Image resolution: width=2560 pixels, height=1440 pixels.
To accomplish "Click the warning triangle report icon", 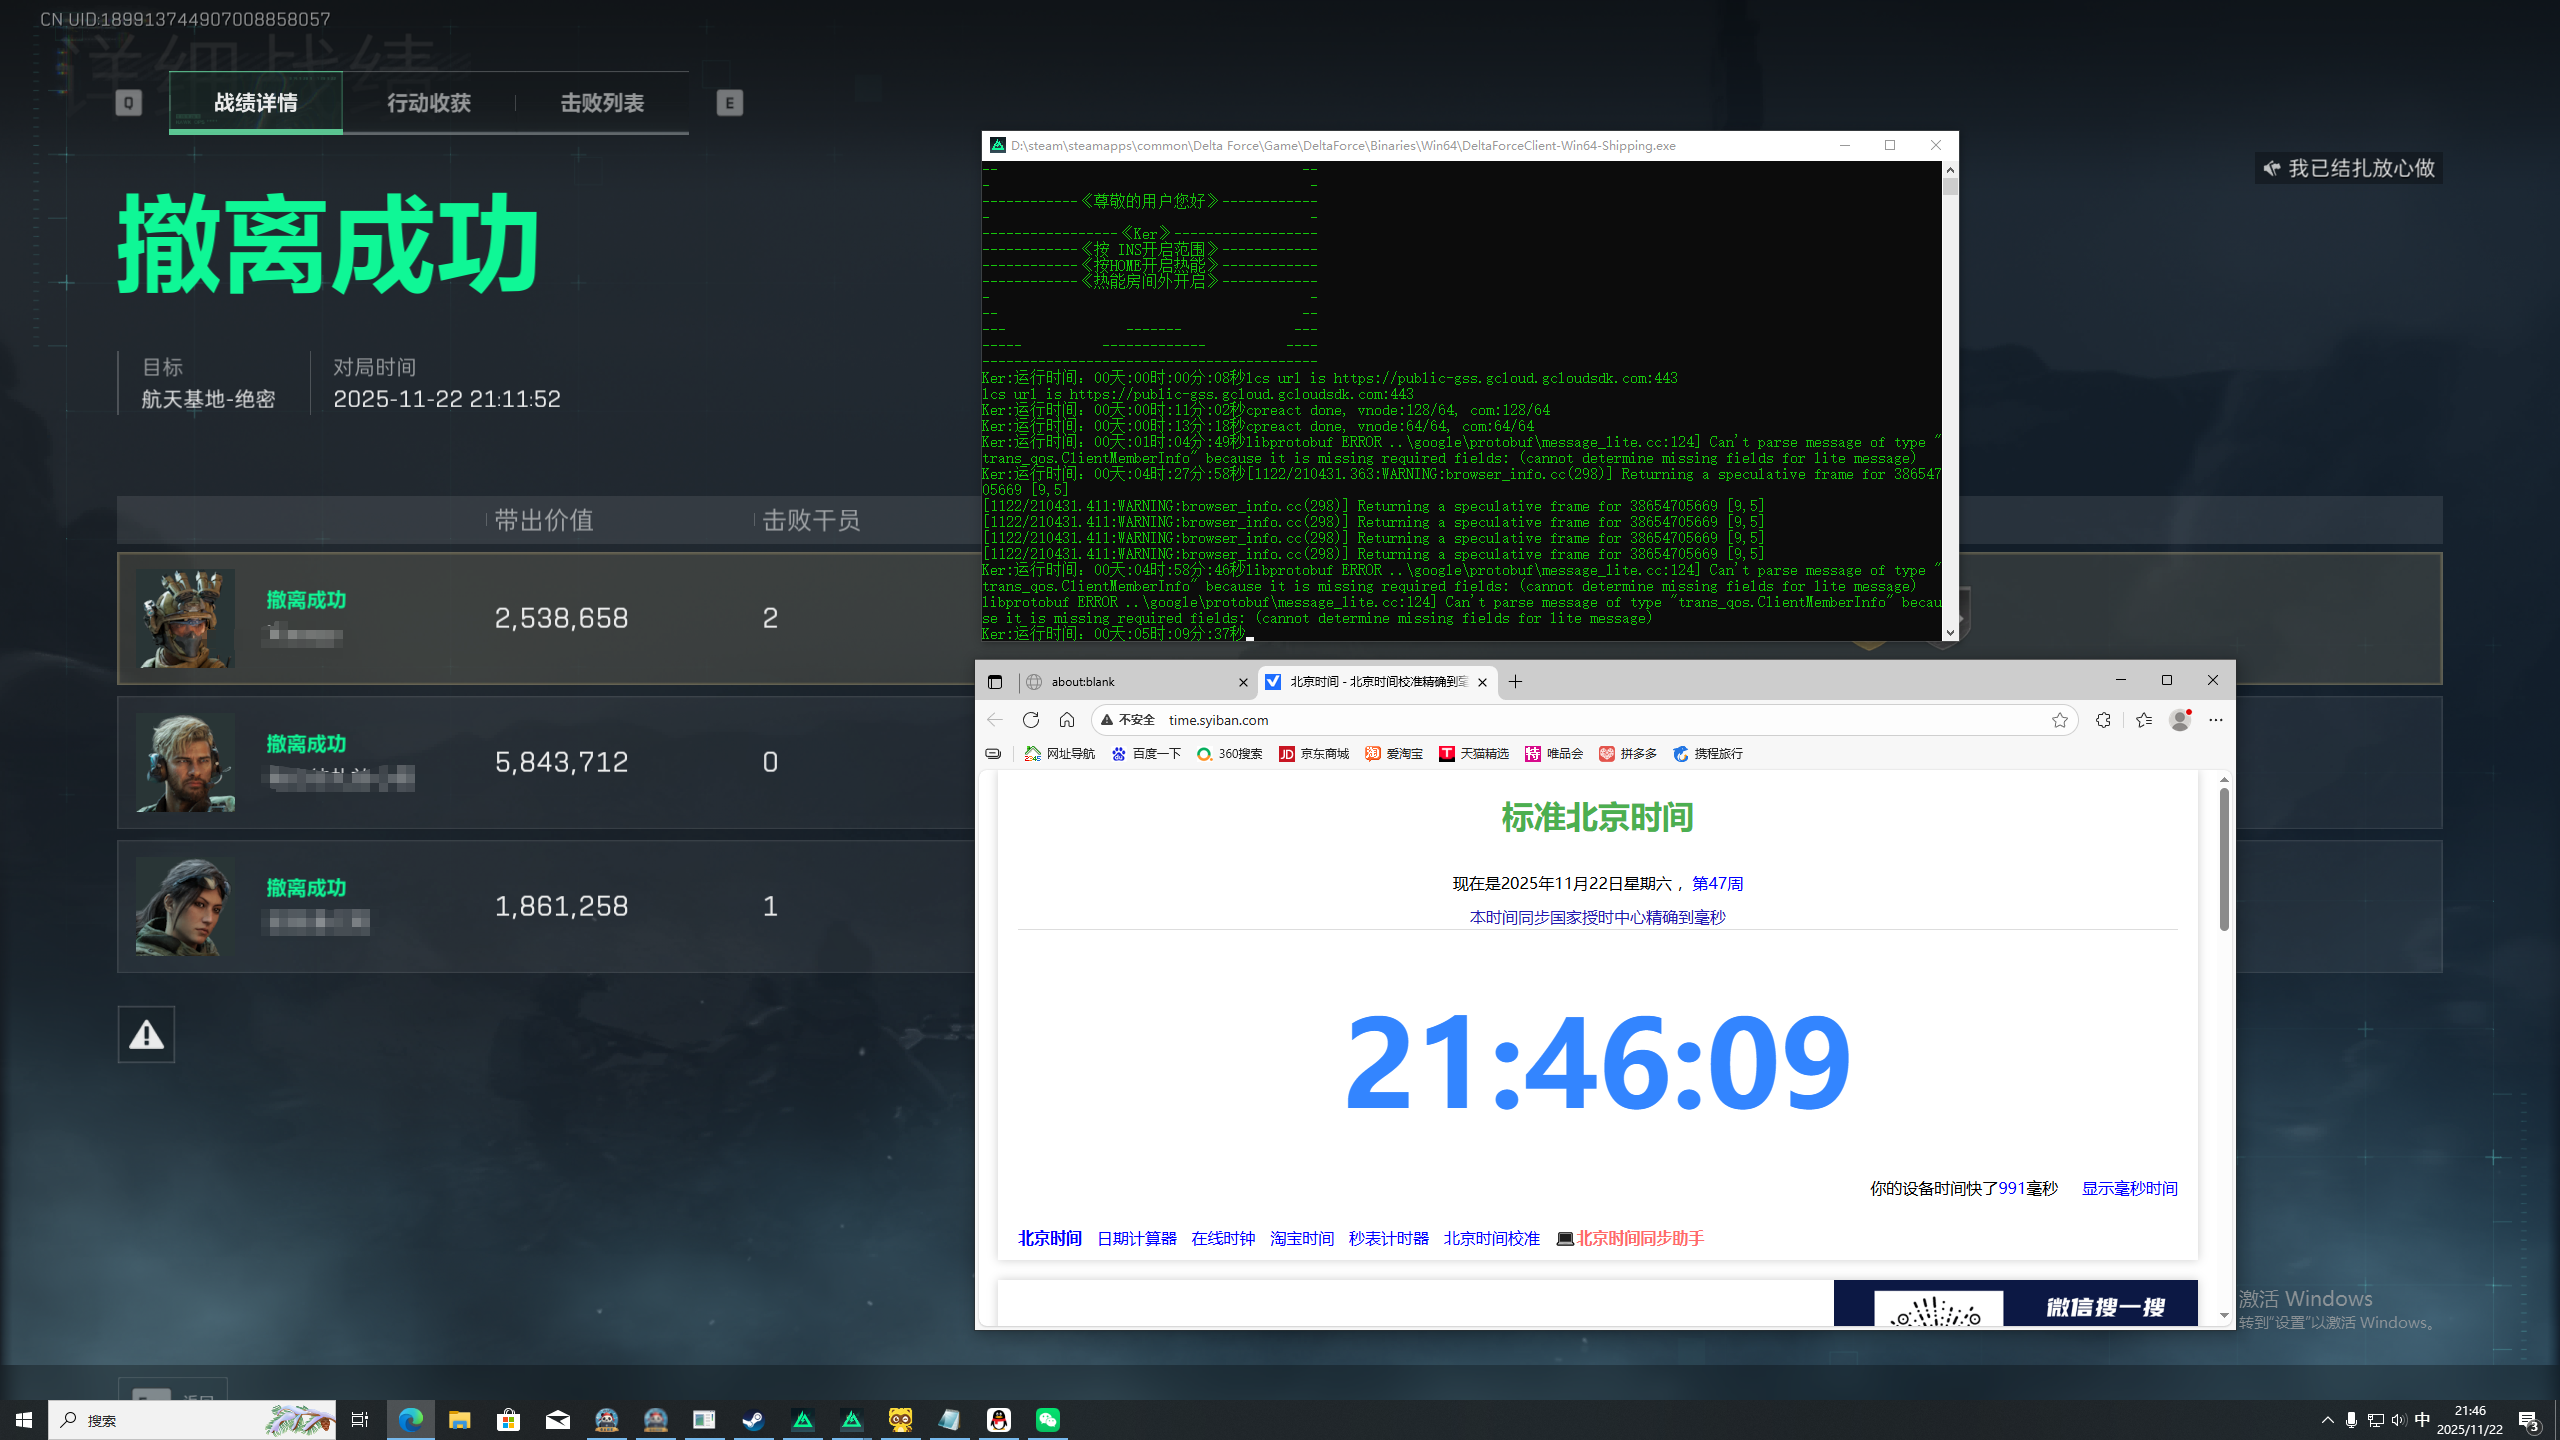I will tap(146, 1034).
